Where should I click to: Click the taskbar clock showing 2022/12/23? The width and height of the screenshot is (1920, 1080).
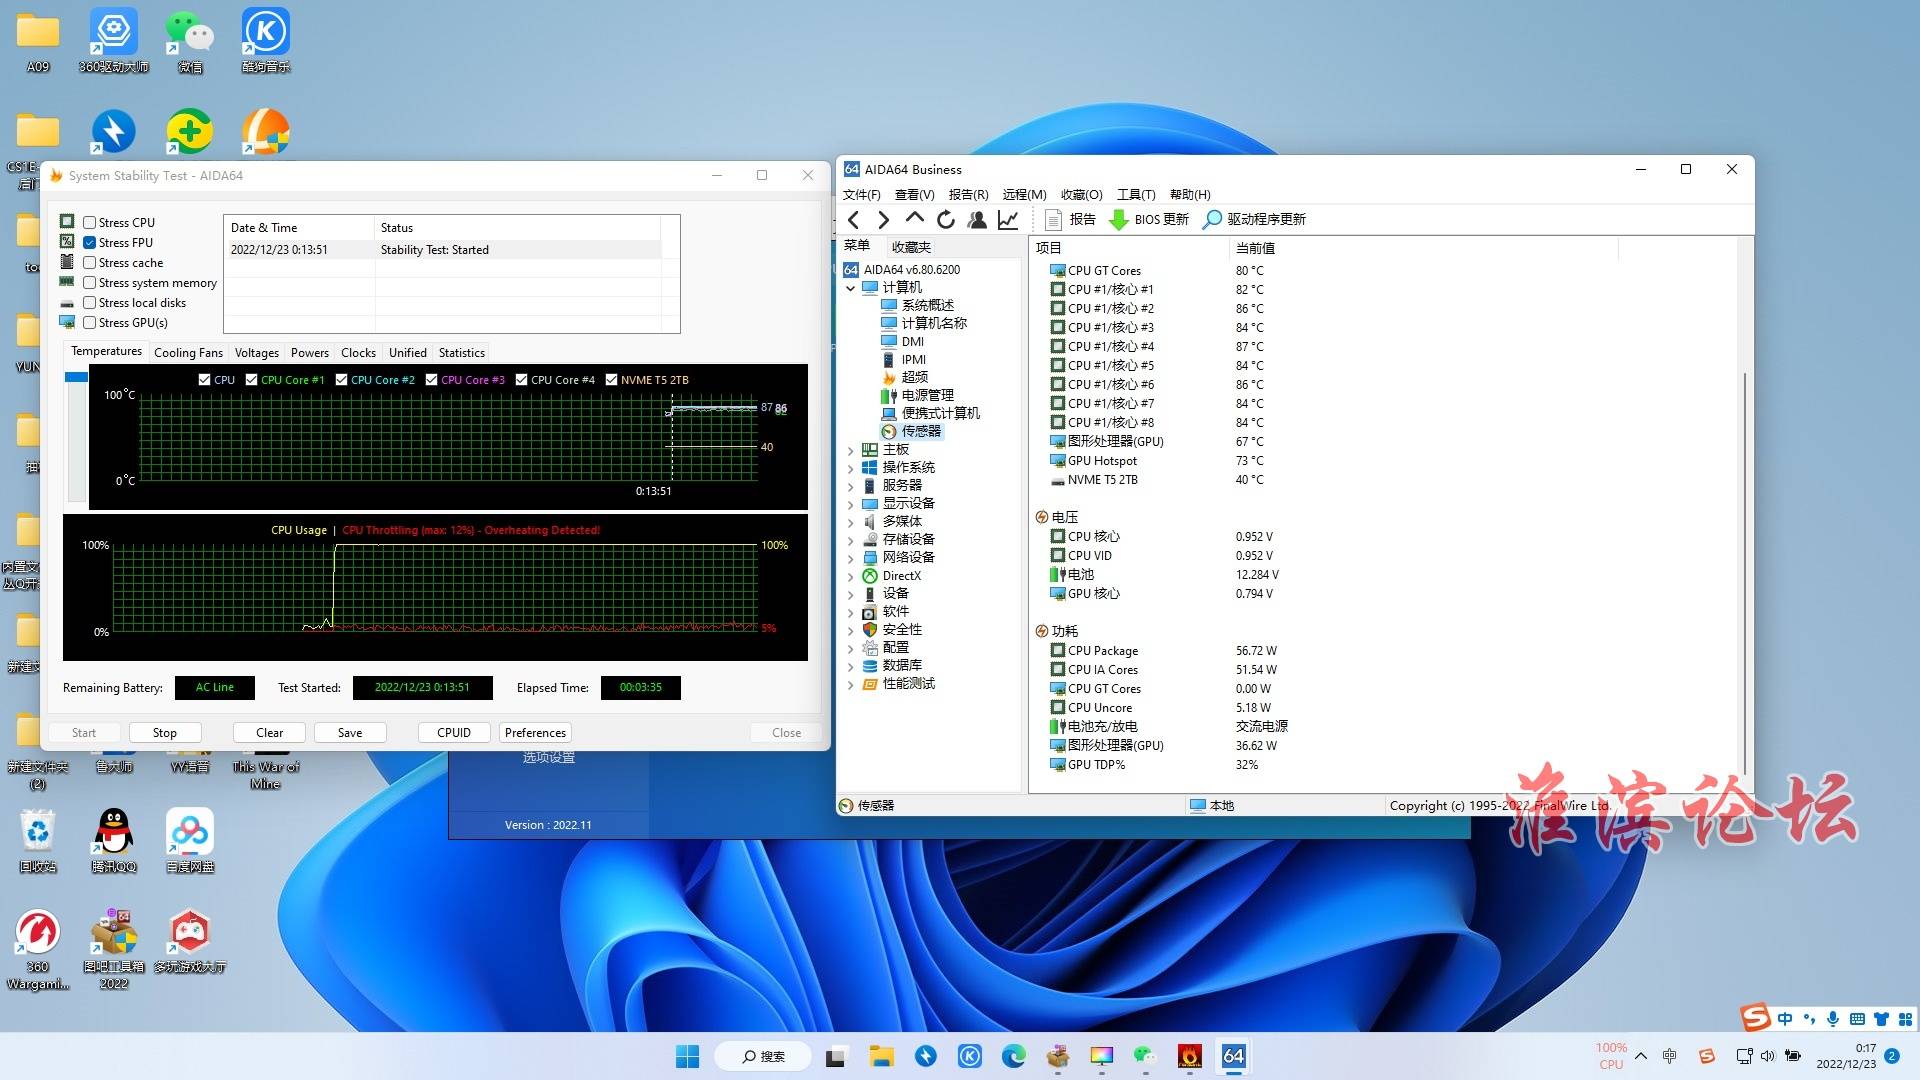coord(1846,1056)
